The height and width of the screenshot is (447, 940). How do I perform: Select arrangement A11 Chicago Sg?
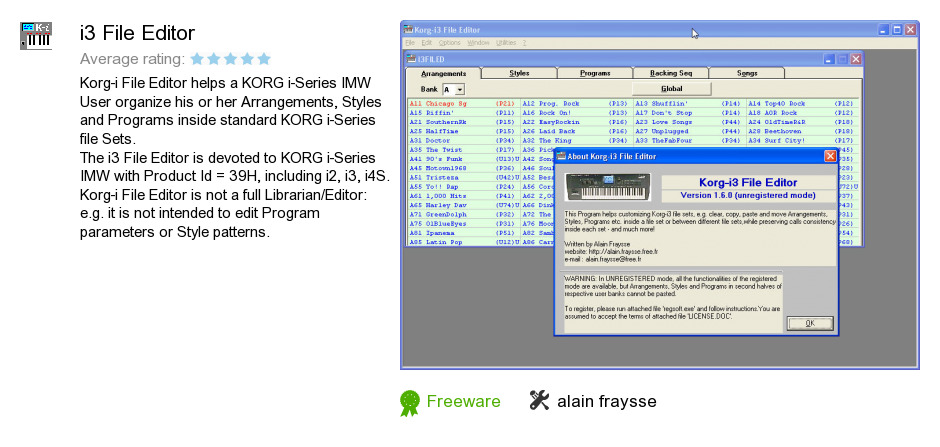pyautogui.click(x=463, y=104)
